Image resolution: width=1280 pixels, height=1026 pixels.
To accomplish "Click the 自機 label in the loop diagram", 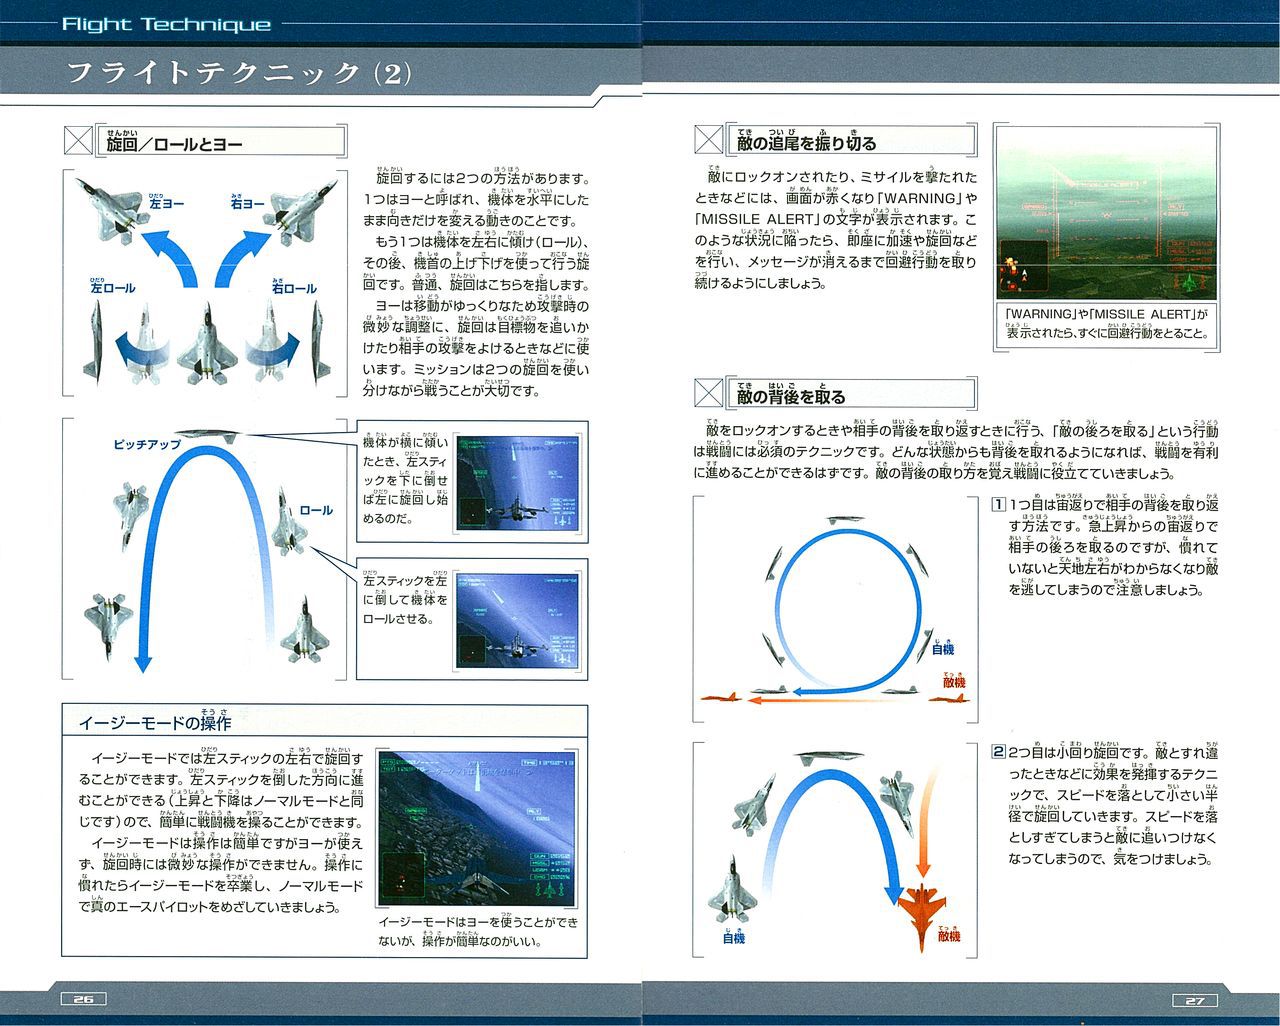I will [942, 649].
